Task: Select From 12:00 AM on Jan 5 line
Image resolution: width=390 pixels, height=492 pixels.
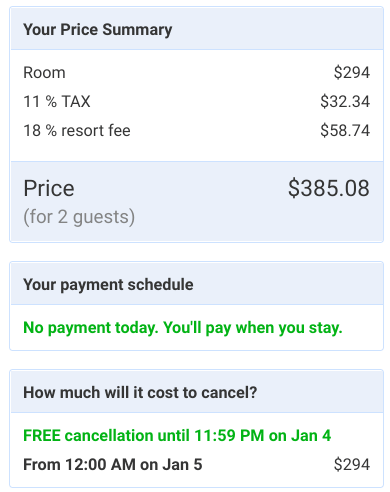Action: pyautogui.click(x=113, y=464)
